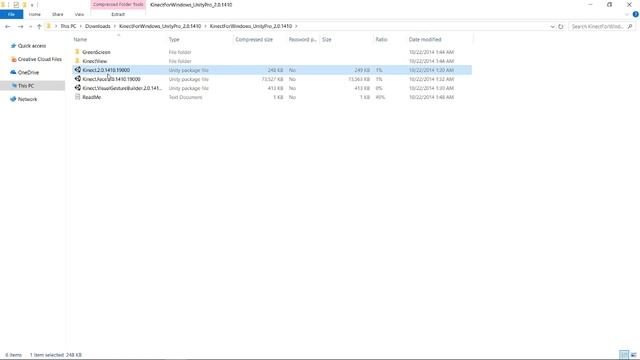640x360 pixels.
Task: Open the Extract ribbon tab
Action: tap(118, 14)
